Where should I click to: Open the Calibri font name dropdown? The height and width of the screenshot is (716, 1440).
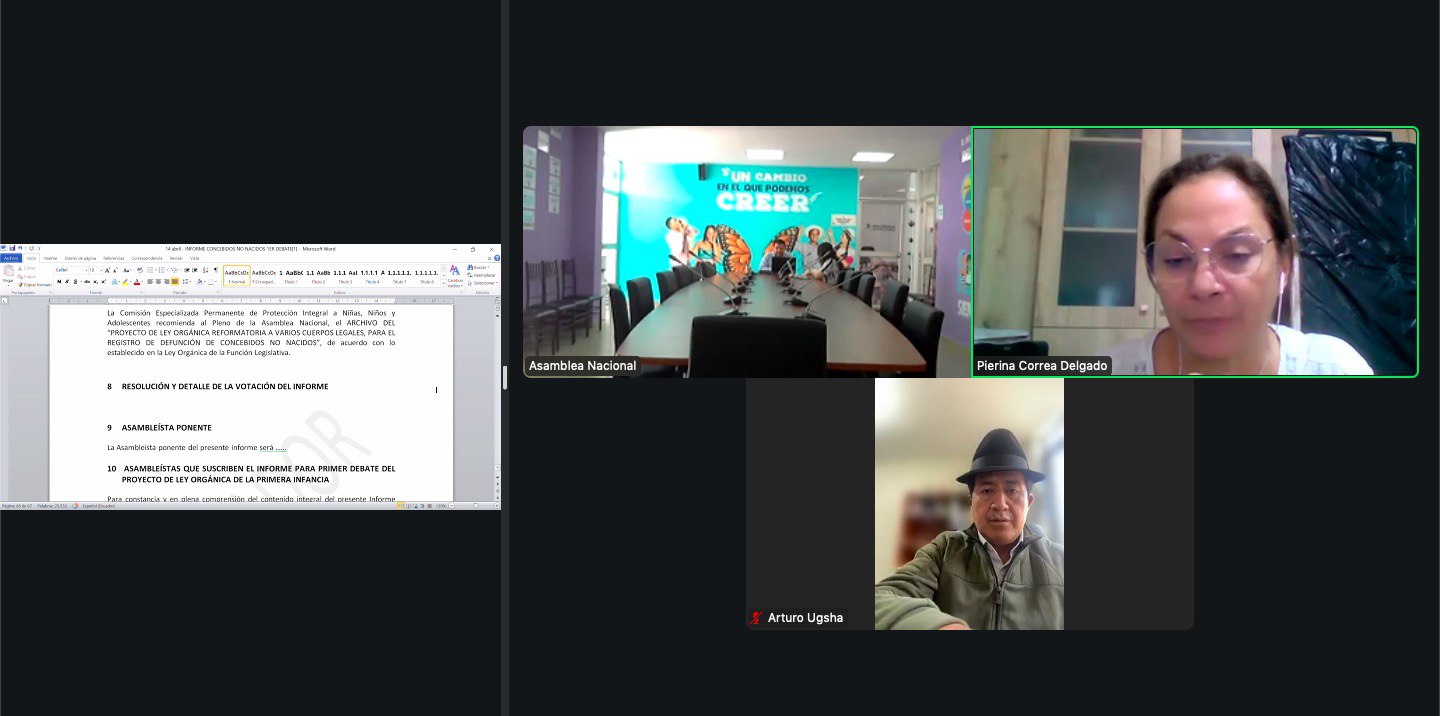(x=86, y=270)
